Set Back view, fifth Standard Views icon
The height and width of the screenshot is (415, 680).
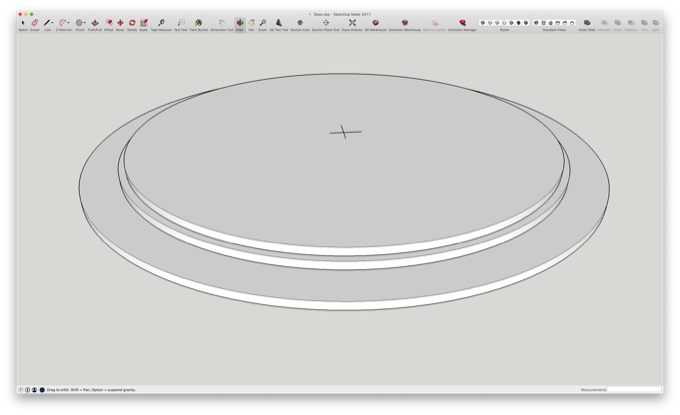click(565, 23)
